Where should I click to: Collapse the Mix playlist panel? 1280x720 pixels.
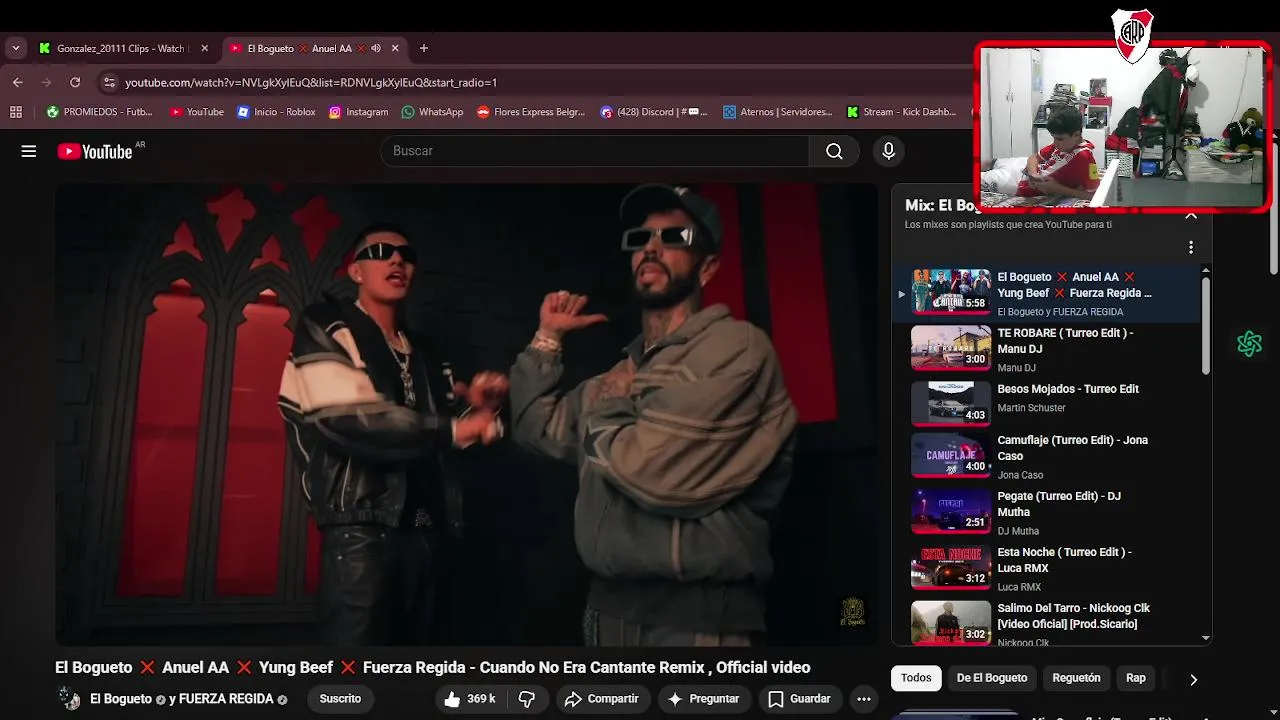1191,216
